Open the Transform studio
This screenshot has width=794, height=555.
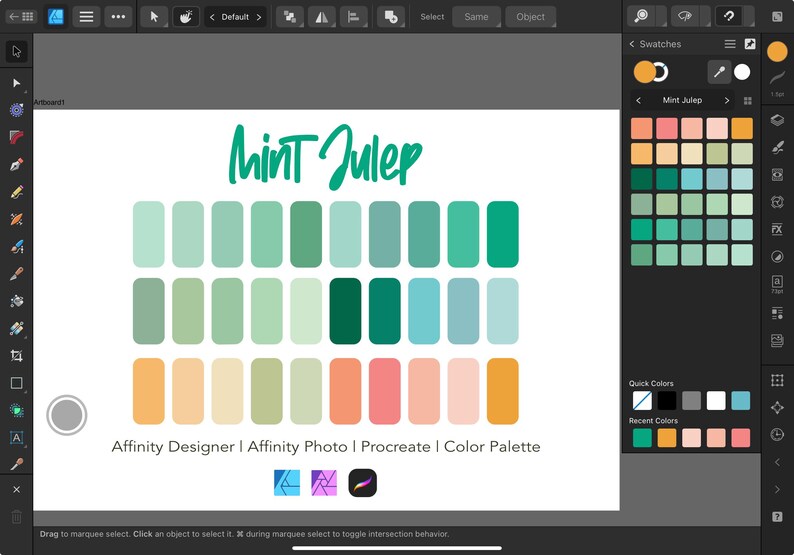pos(777,380)
